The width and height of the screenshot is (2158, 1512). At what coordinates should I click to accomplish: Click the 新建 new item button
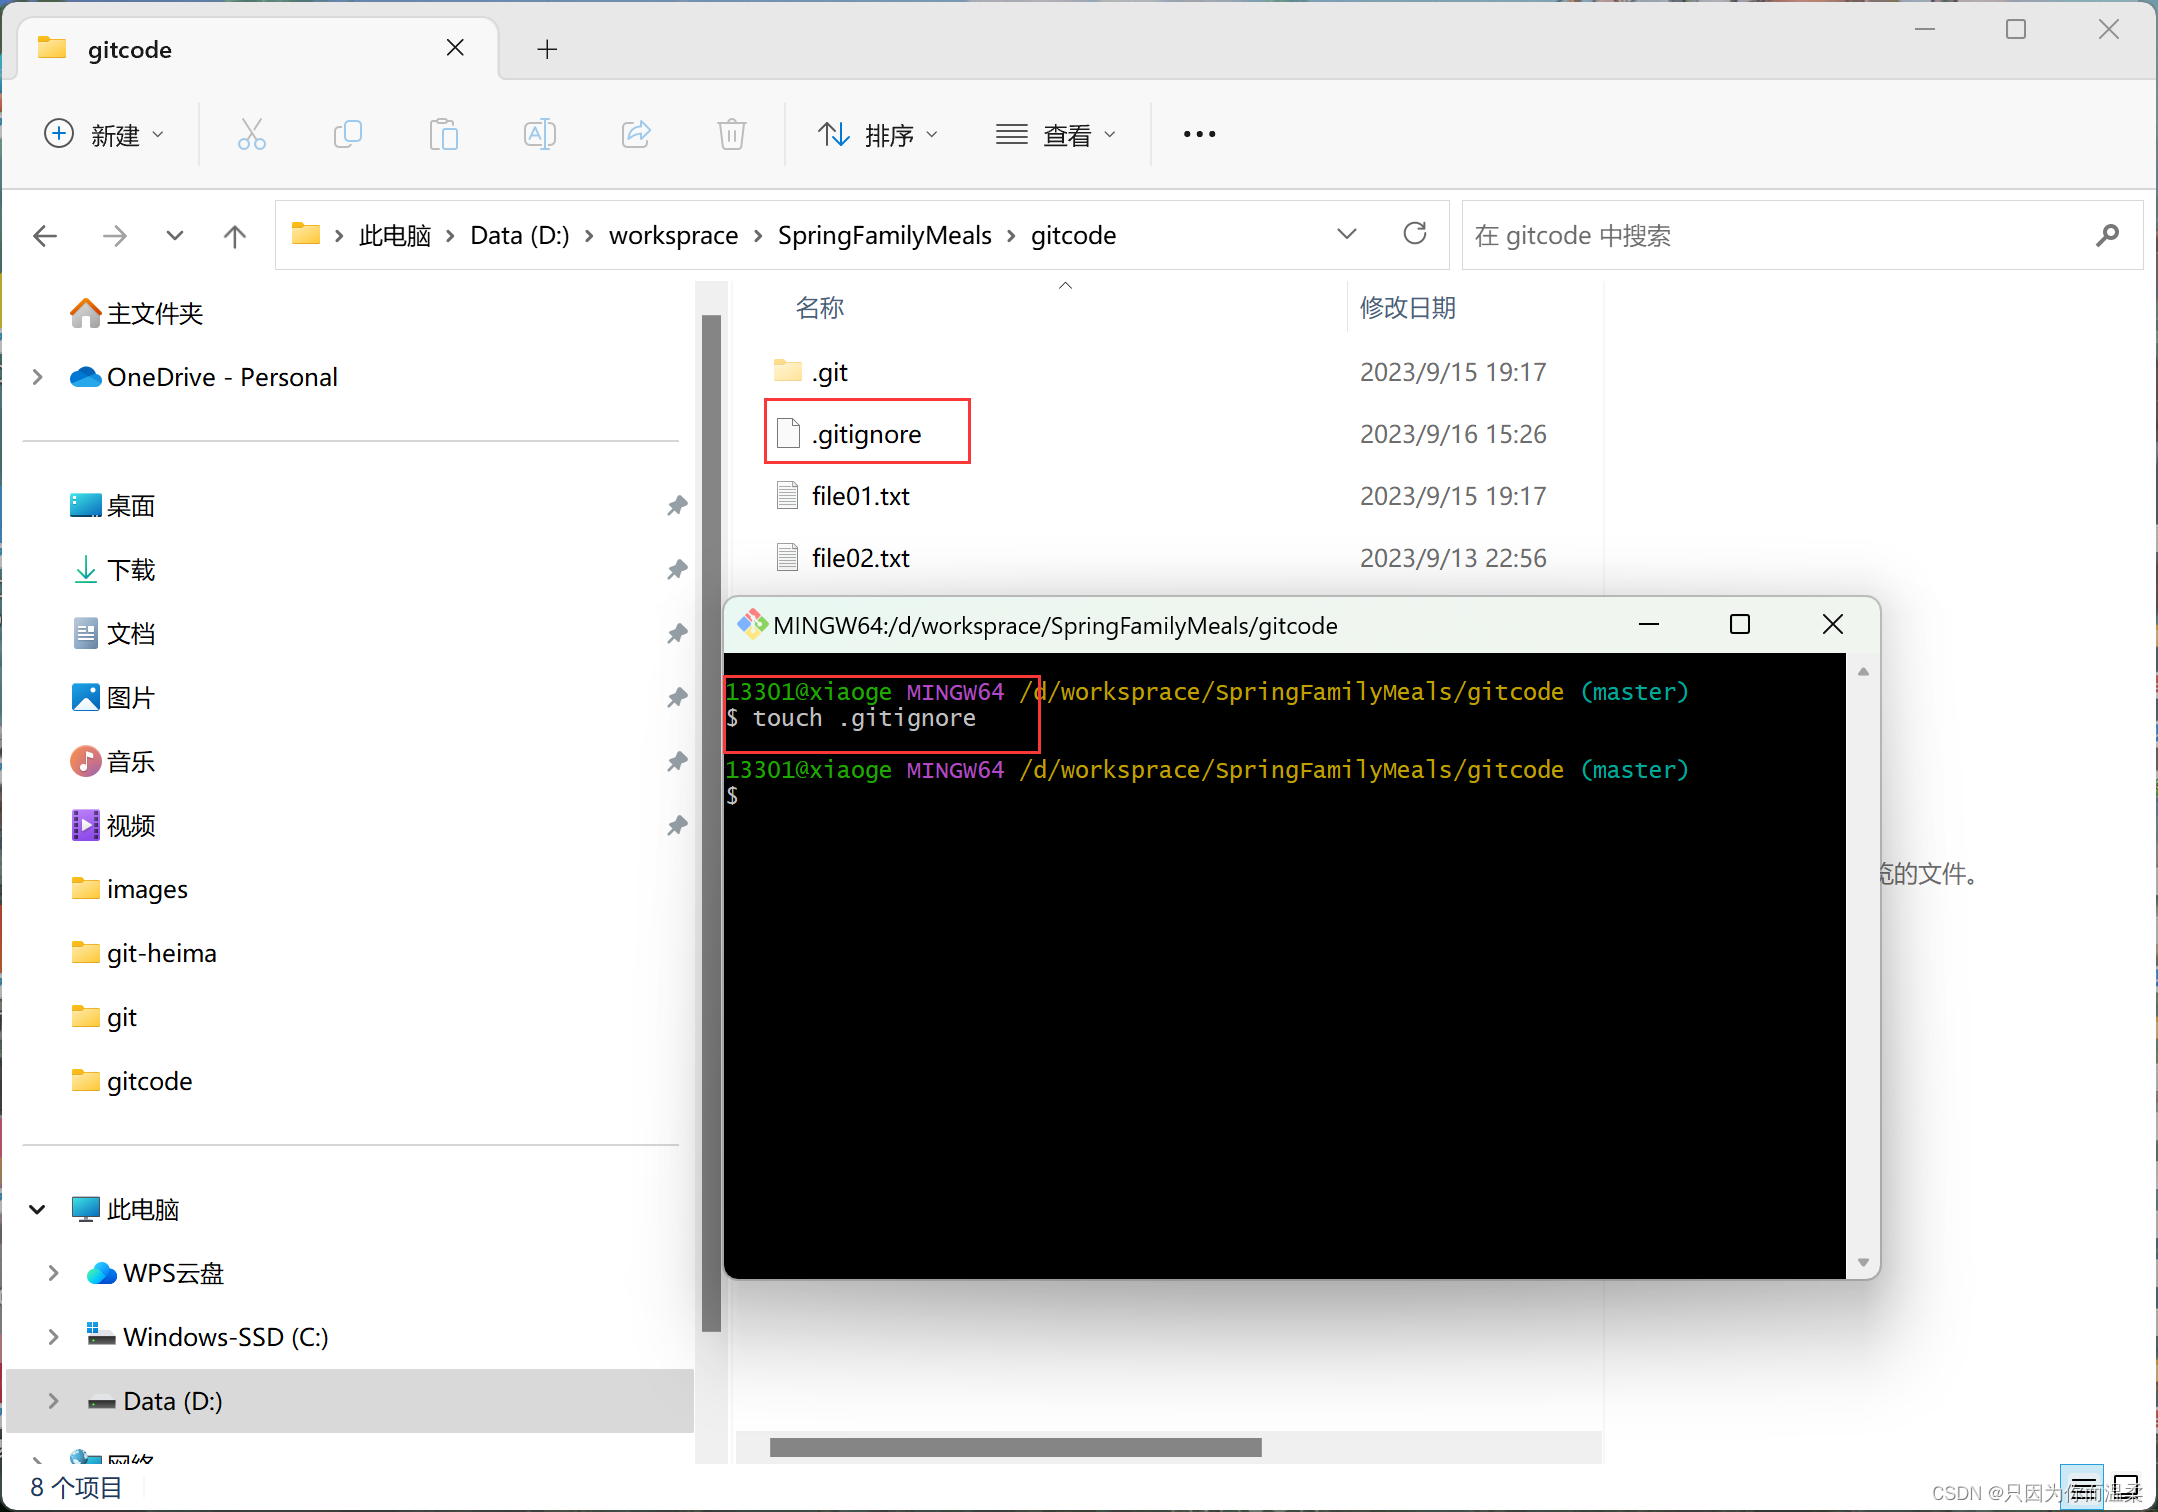click(x=104, y=134)
